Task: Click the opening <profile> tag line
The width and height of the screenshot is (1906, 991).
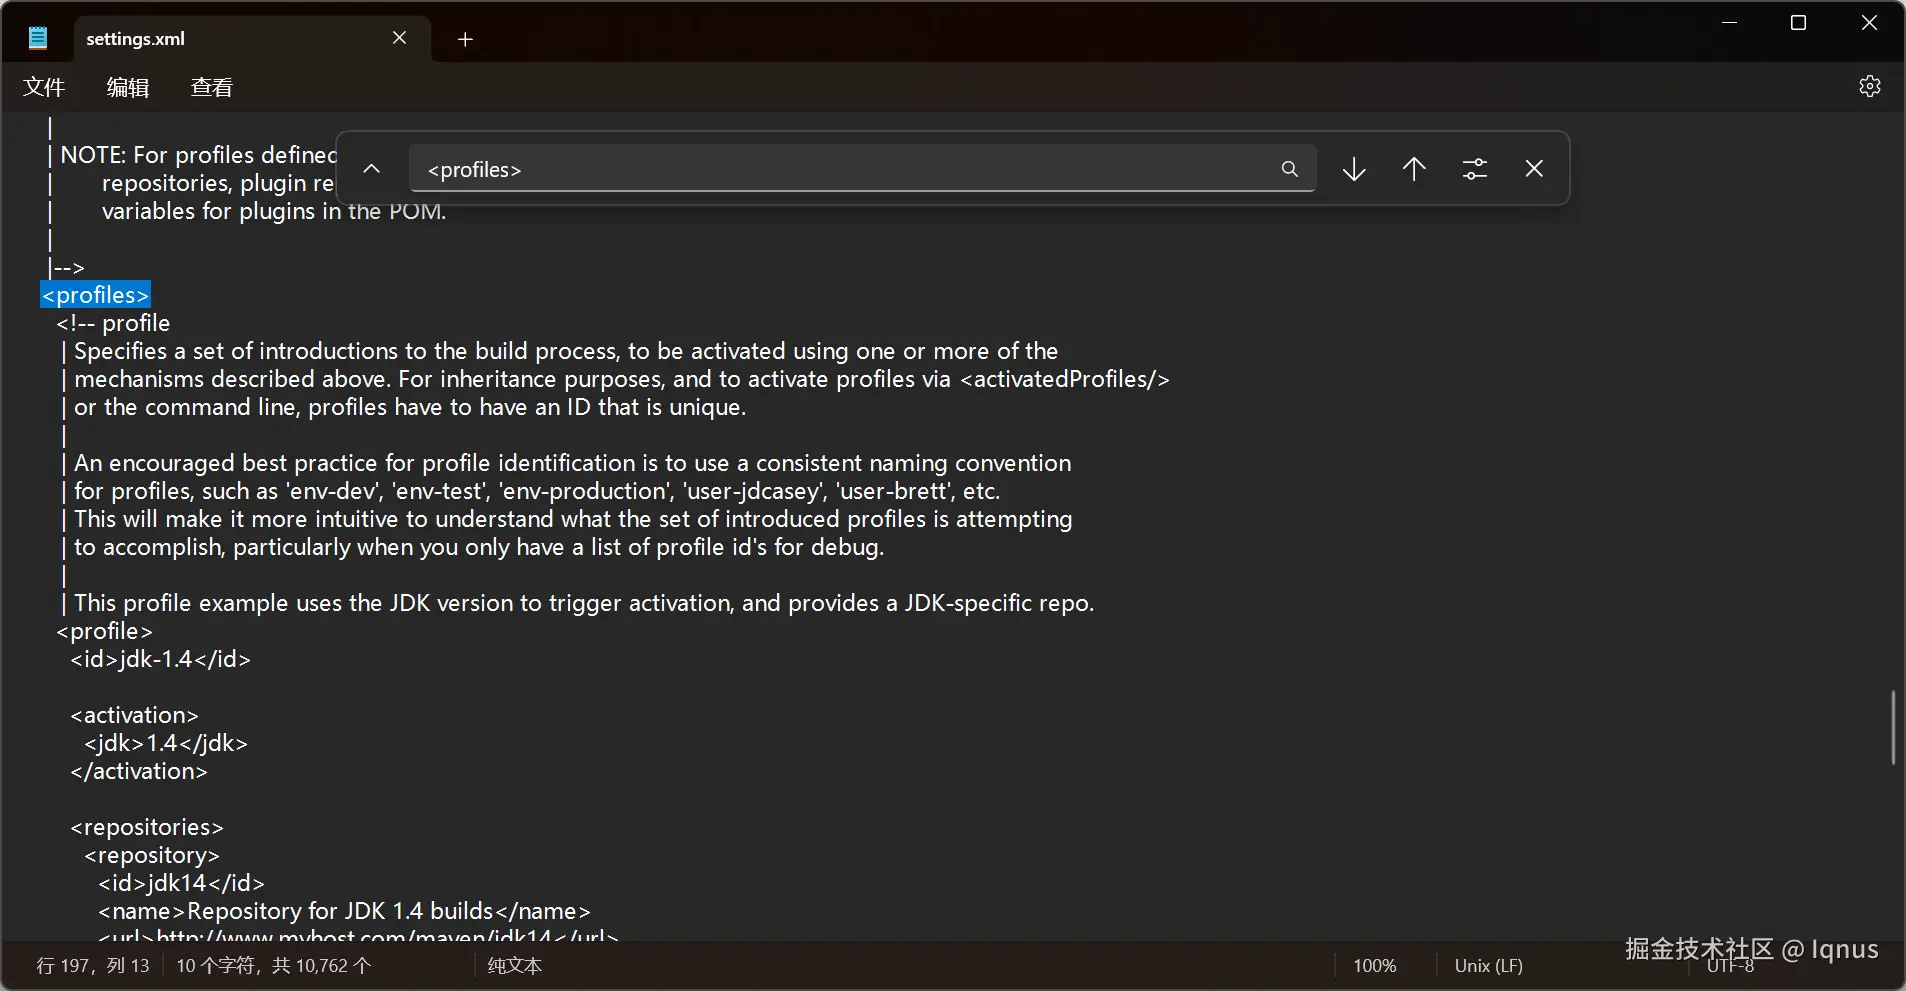Action: point(105,631)
